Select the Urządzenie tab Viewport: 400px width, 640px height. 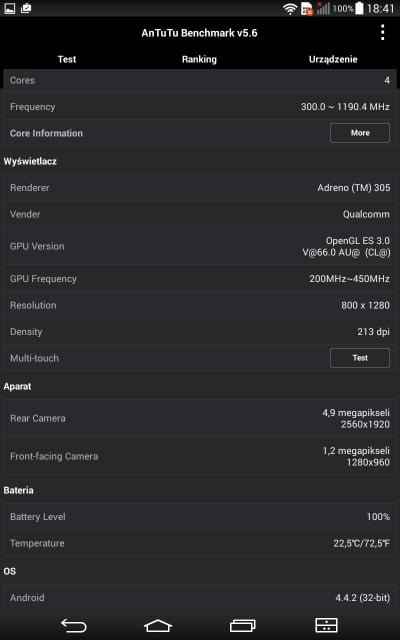tap(333, 59)
